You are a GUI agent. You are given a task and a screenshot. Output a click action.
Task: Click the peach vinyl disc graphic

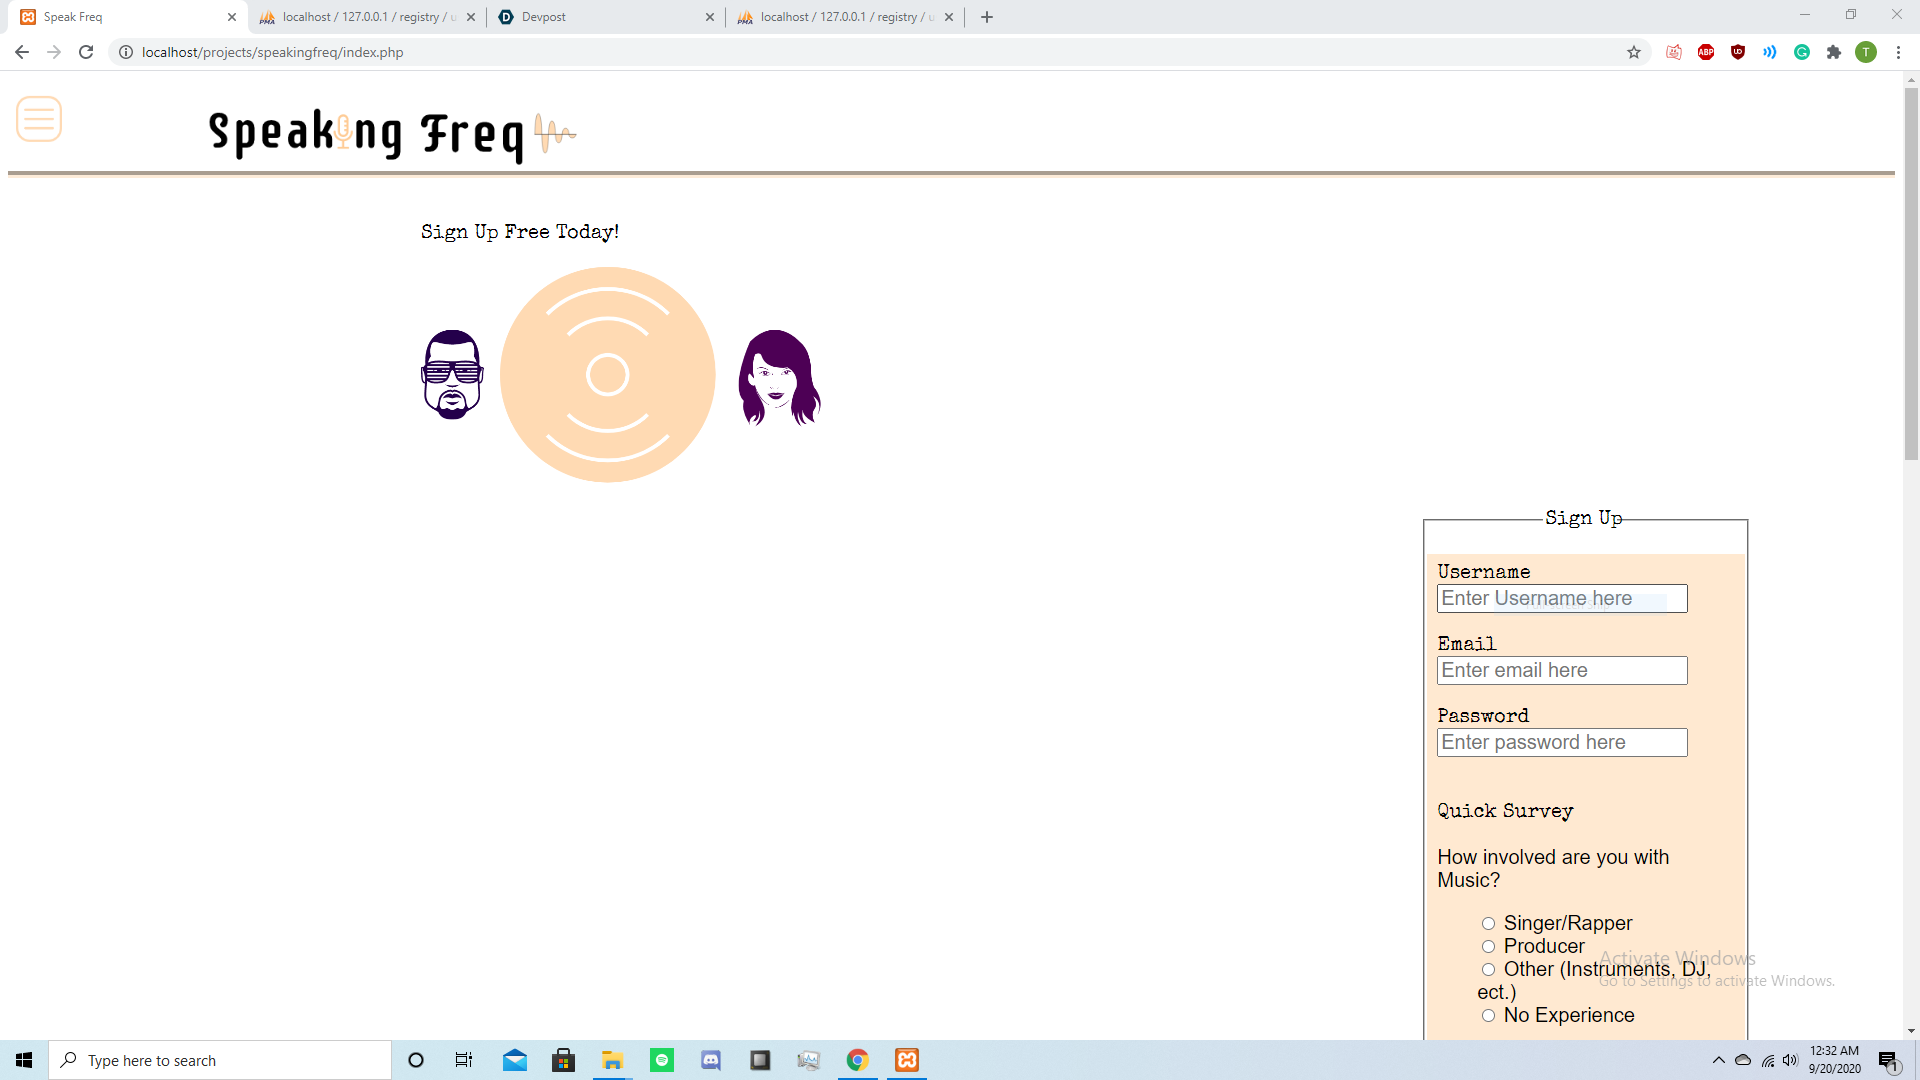tap(607, 375)
